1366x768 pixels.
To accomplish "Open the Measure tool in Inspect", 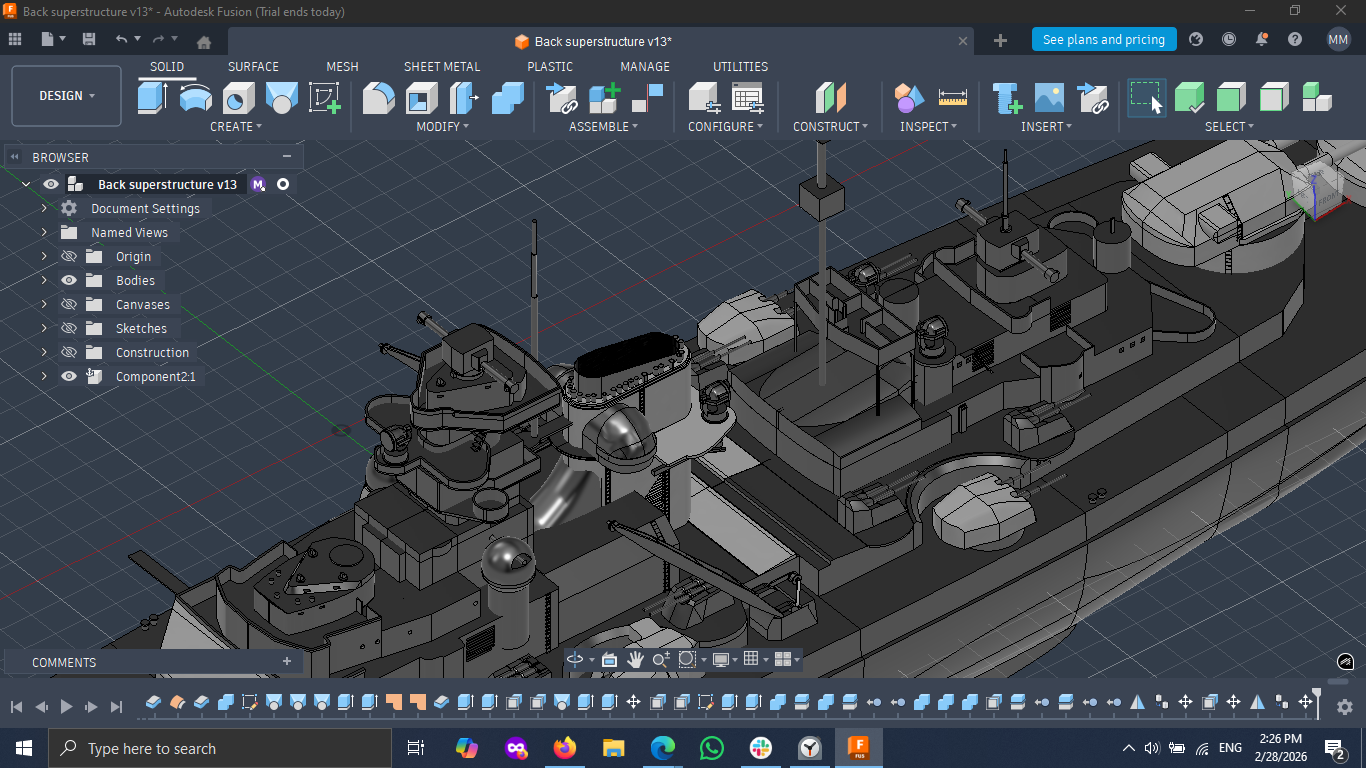I will (x=953, y=98).
